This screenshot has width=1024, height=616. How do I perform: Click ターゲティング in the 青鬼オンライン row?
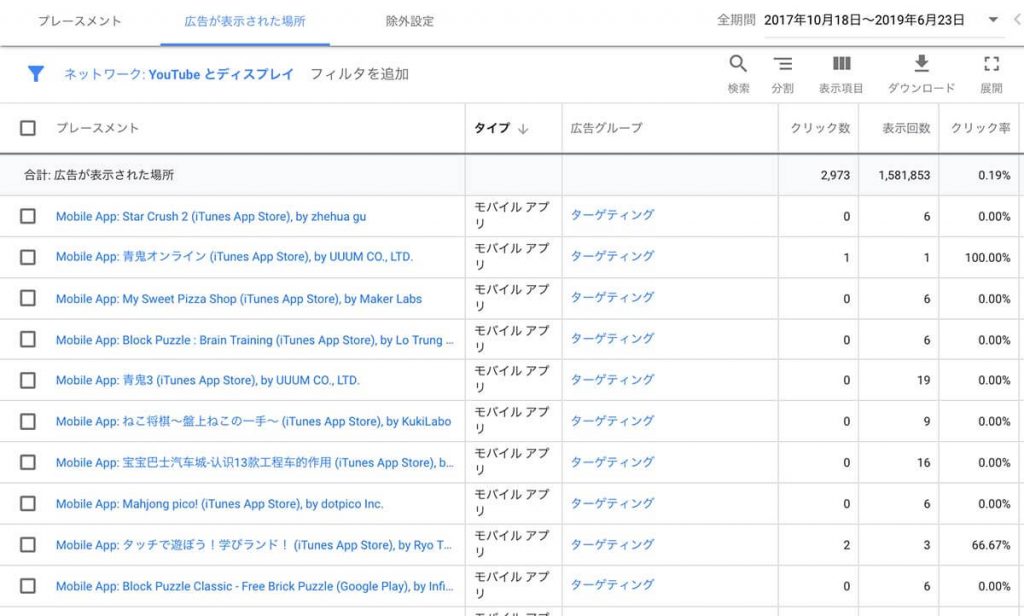pos(612,255)
